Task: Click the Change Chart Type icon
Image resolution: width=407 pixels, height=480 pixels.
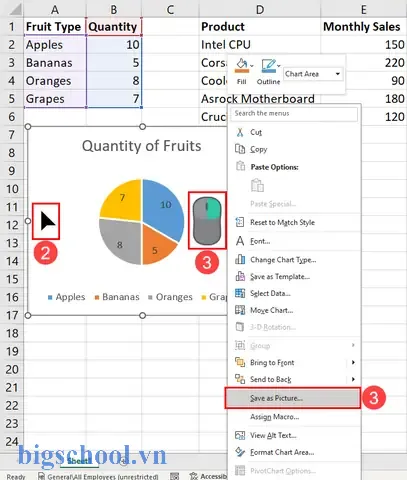Action: [240, 259]
